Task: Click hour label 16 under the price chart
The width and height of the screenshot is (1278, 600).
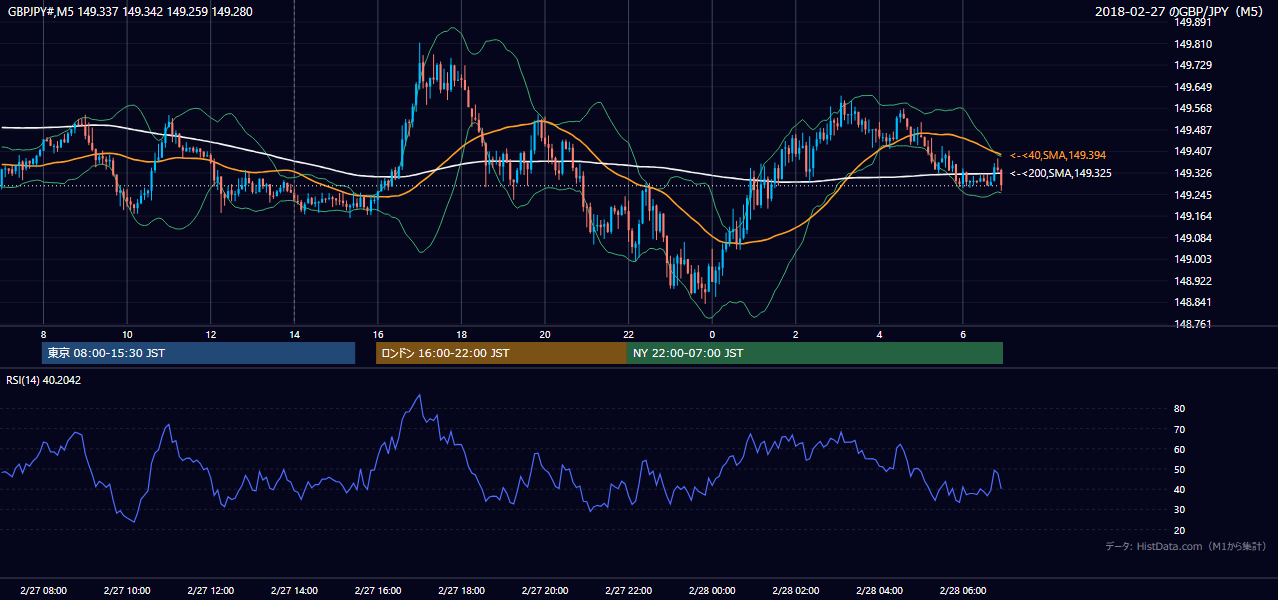Action: point(377,334)
